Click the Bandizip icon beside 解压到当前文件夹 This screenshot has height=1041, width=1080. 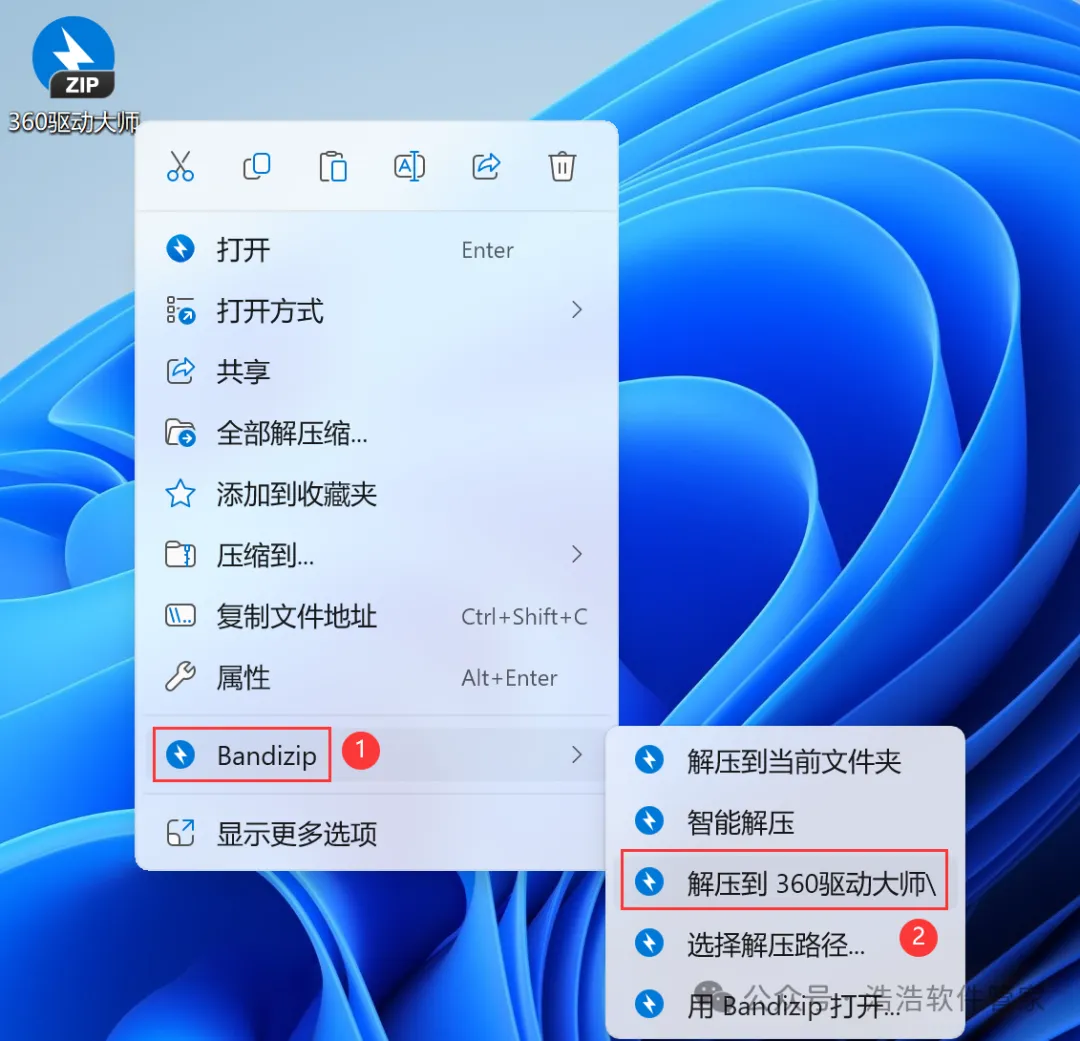649,760
